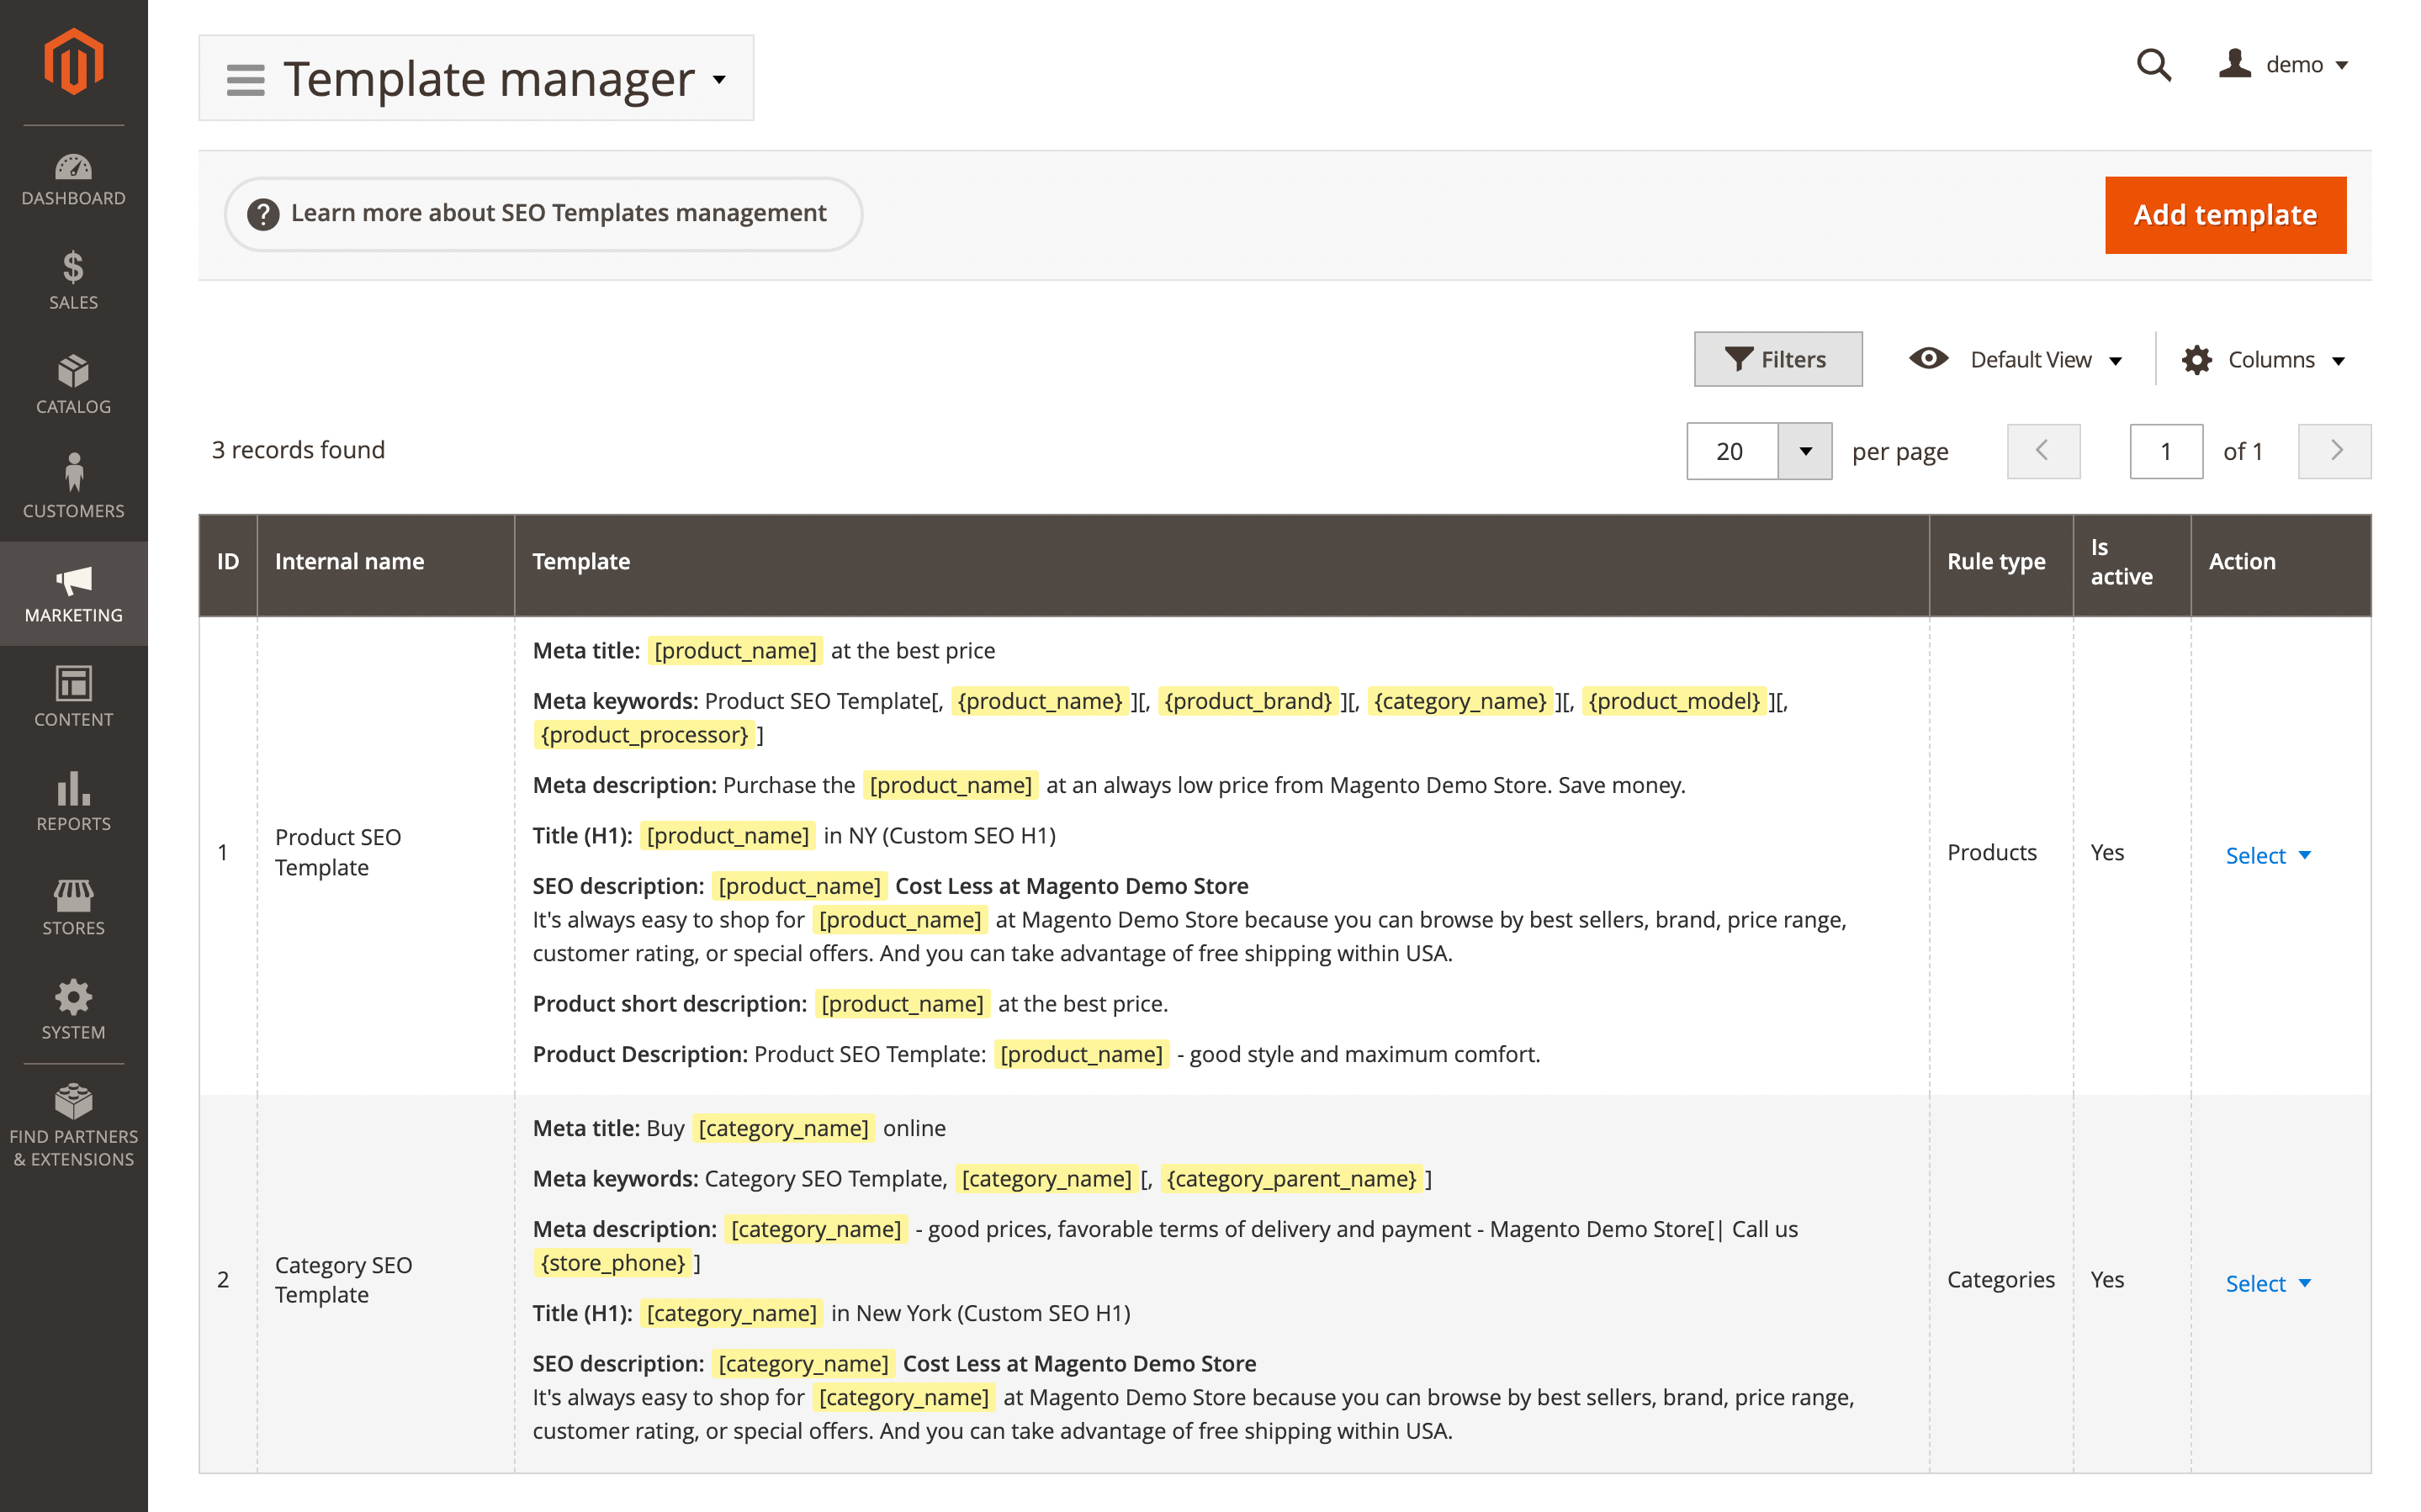
Task: Go to the previous page arrow
Action: pos(2043,451)
